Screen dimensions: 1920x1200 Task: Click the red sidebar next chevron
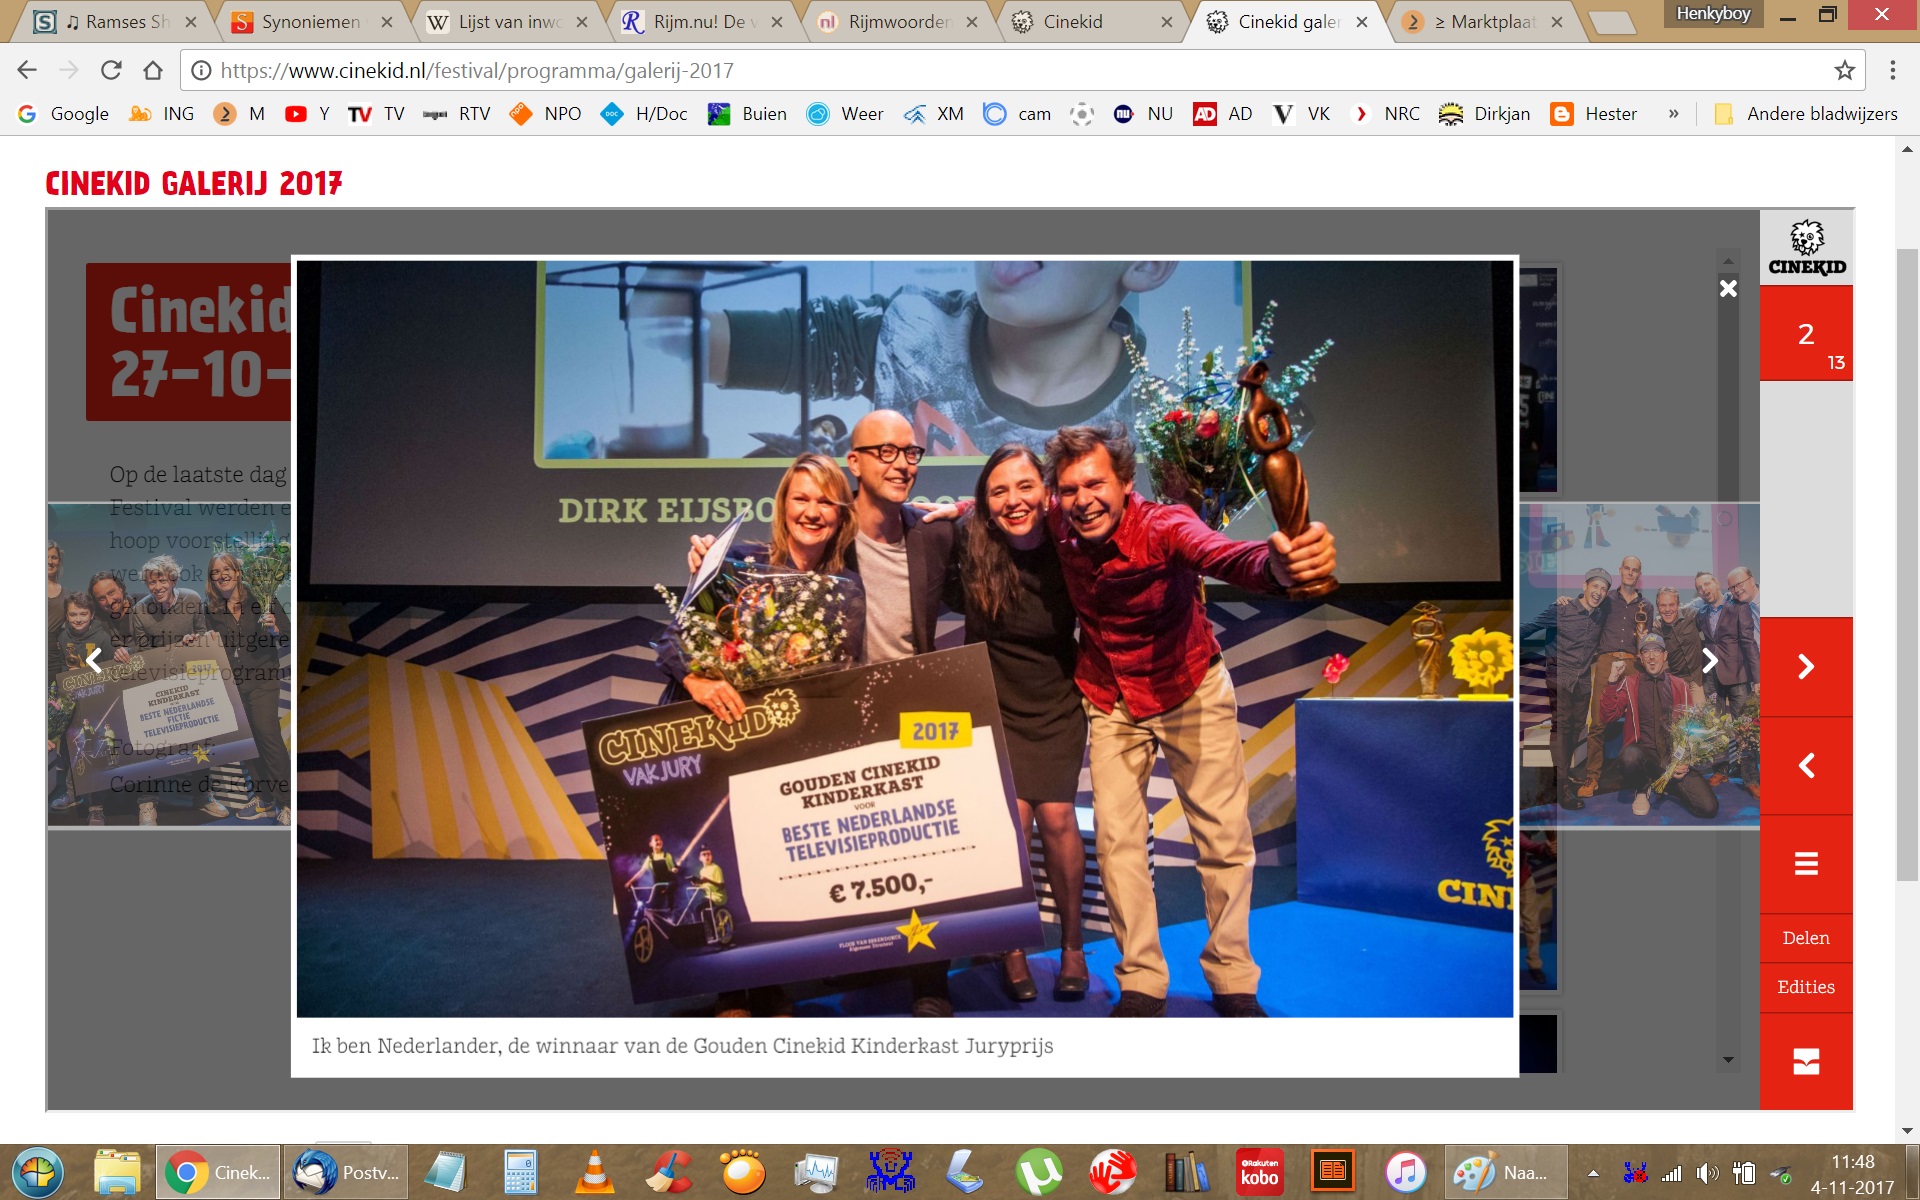coord(1806,667)
